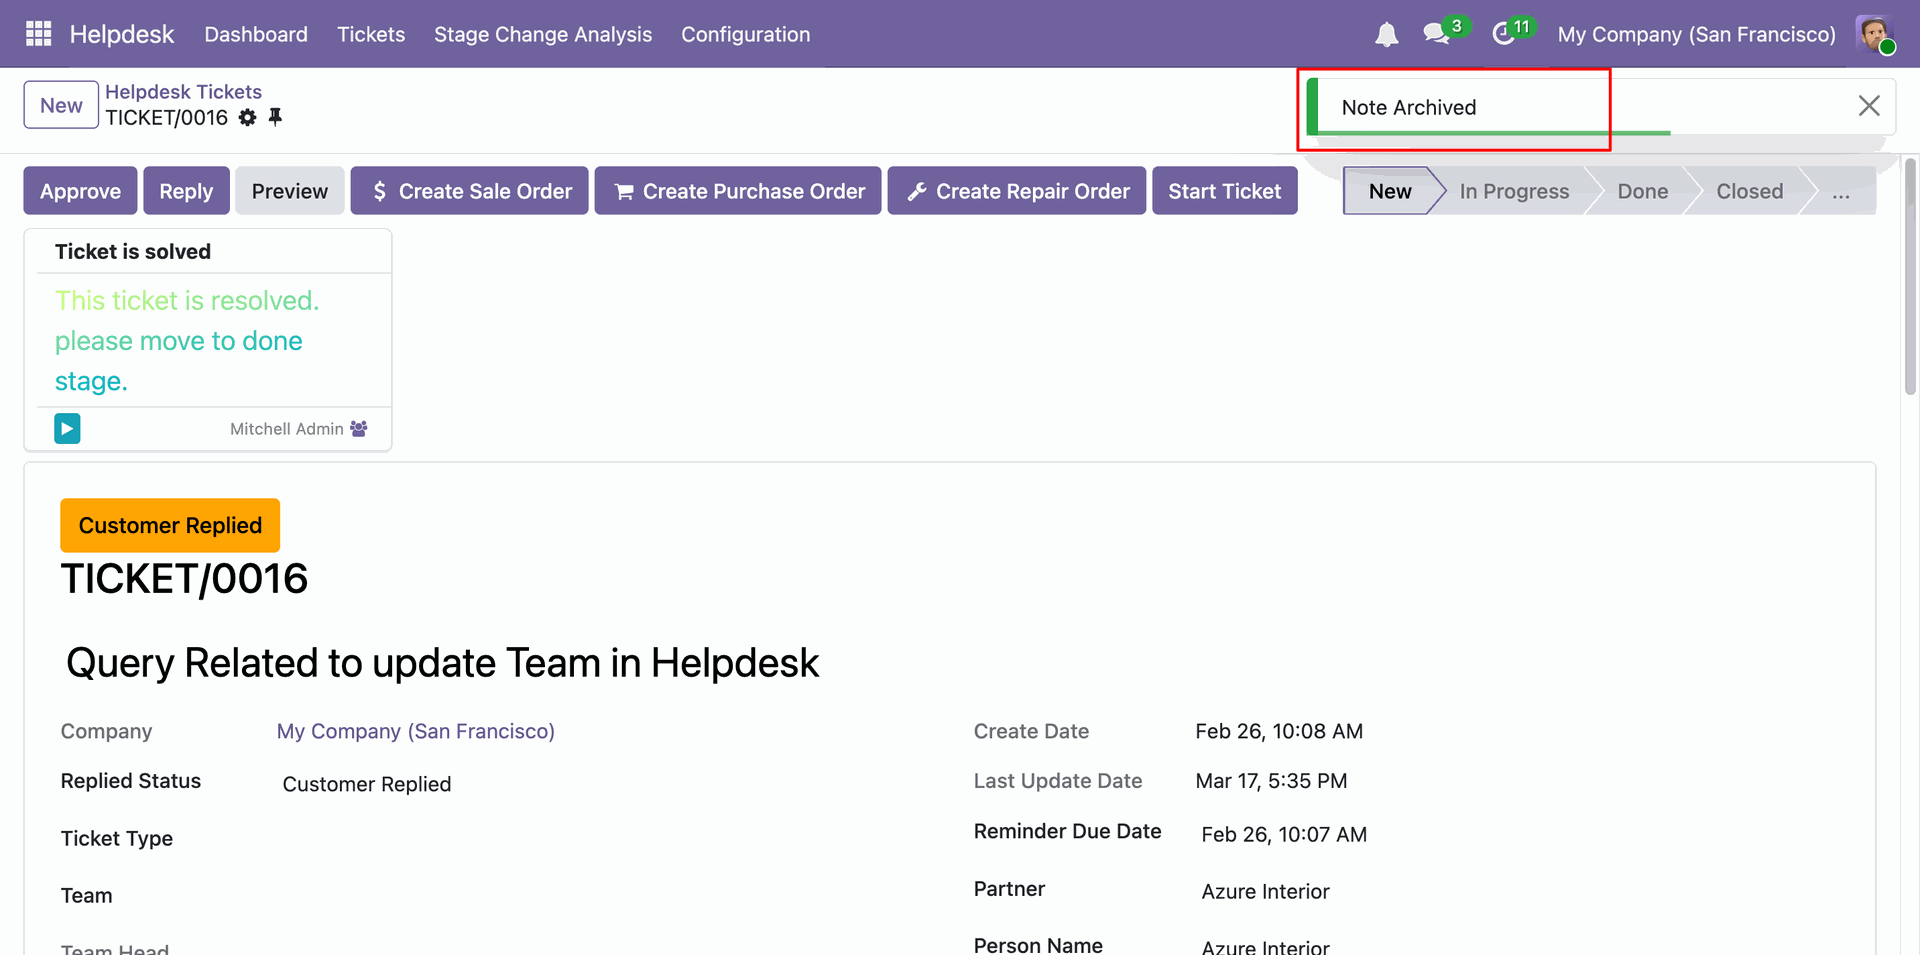Click the pin icon beside ticket name

(276, 117)
